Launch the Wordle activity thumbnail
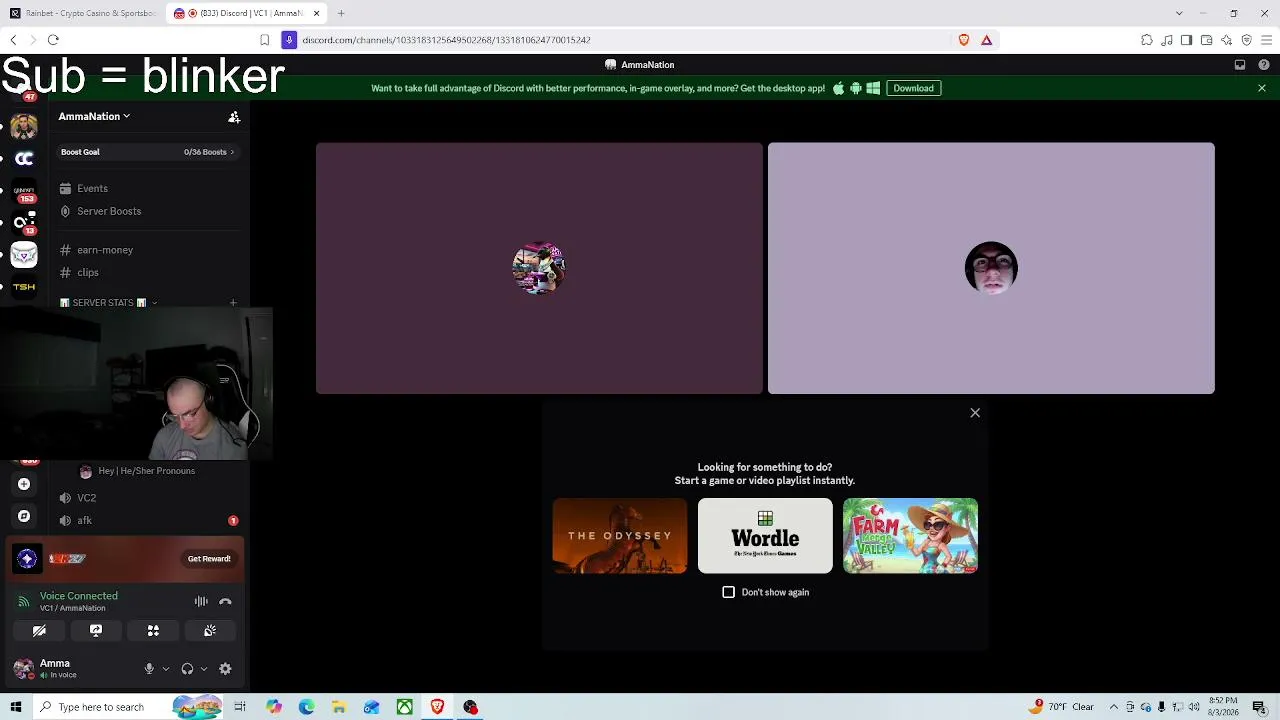1280x720 pixels. pyautogui.click(x=765, y=536)
